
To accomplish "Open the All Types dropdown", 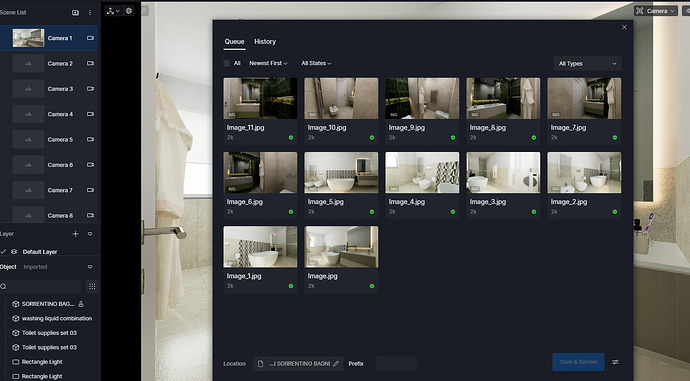I will pyautogui.click(x=587, y=63).
